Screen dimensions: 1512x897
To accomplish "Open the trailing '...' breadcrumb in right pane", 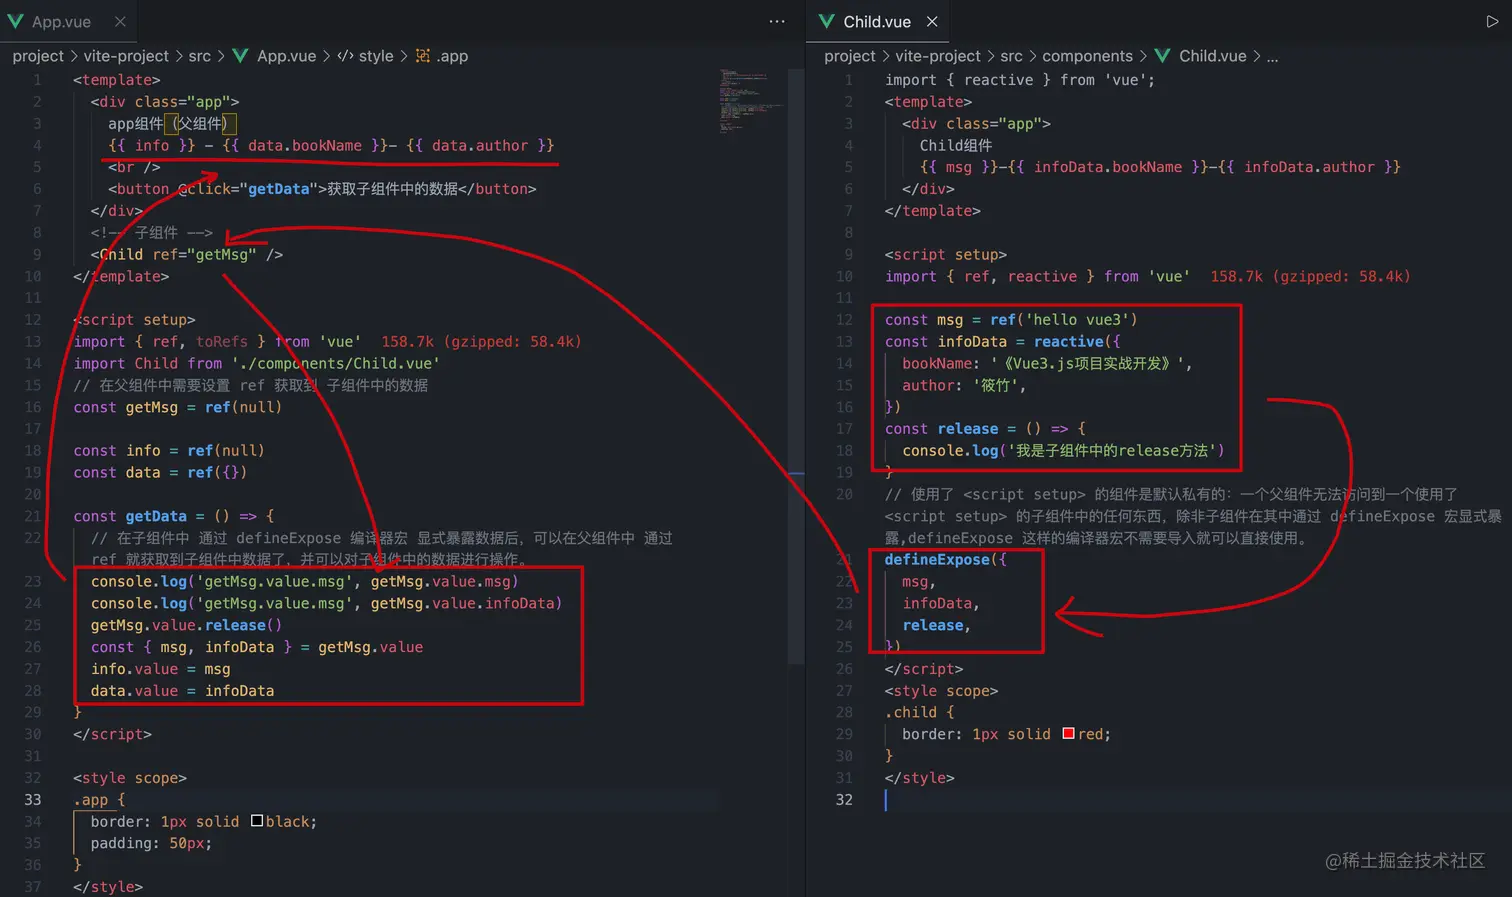I will [x=1272, y=57].
